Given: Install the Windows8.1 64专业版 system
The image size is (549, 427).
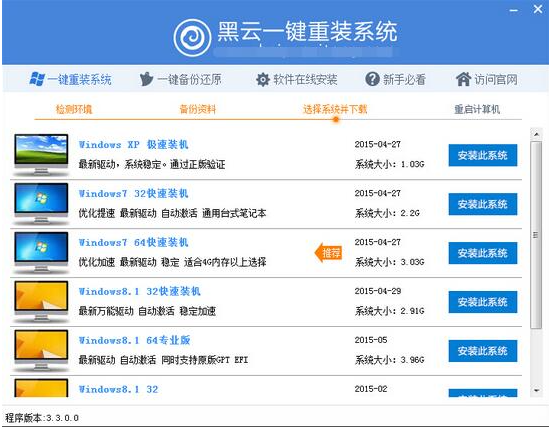Looking at the screenshot, I should pos(483,351).
